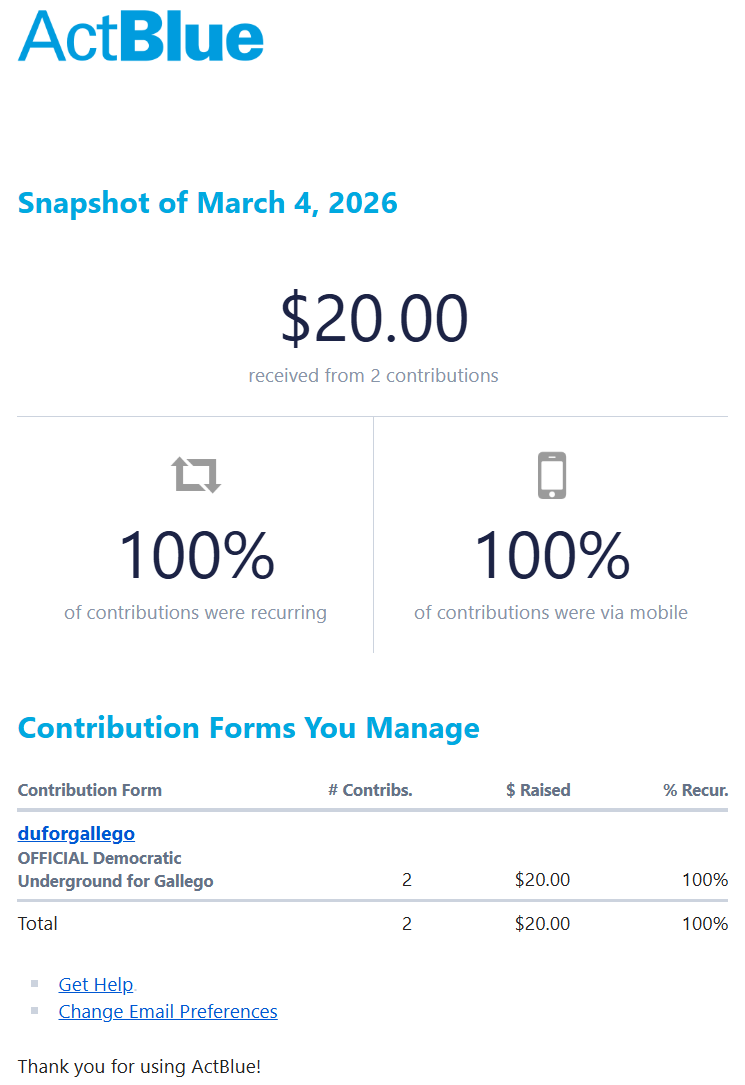Click the % Recur. column header
Viewport: 745px width, 1085px height.
pos(695,790)
